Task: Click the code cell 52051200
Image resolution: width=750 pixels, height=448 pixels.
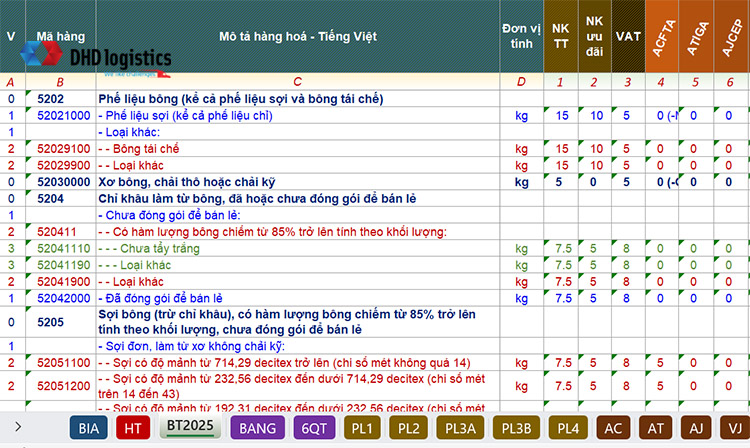Action: 64,386
